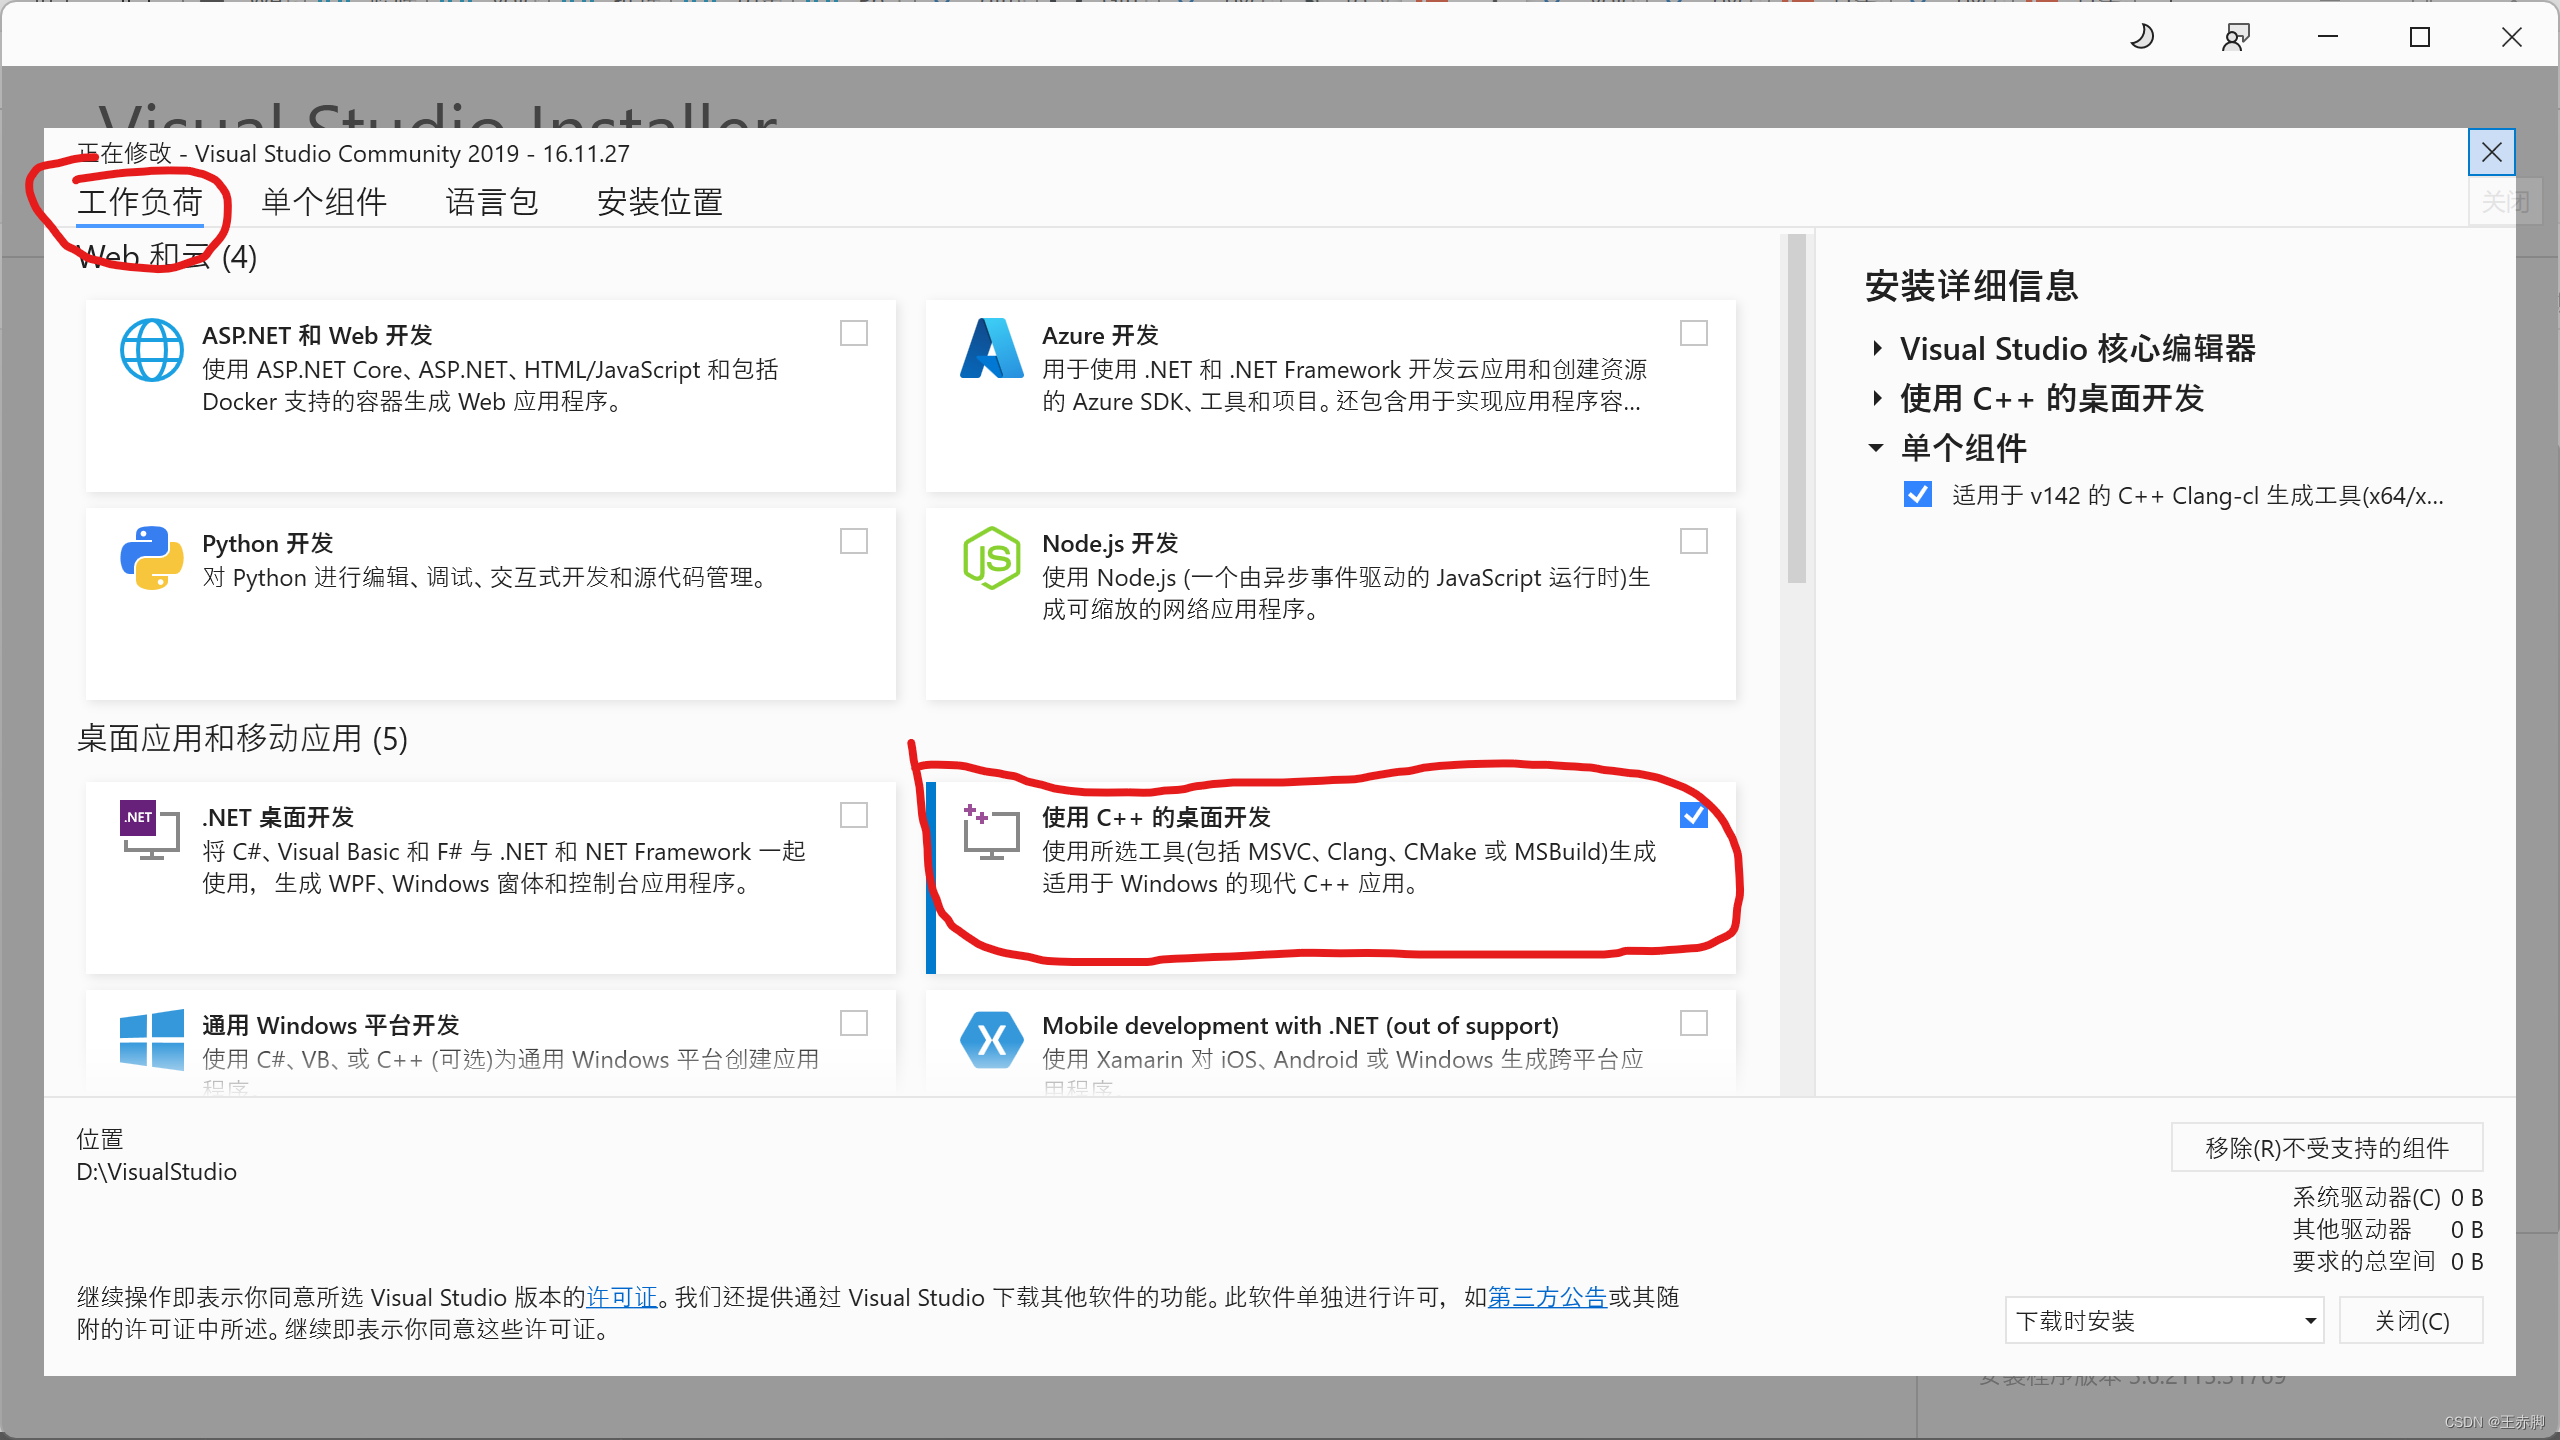The height and width of the screenshot is (1440, 2560).
Task: Enable Mobile development with .NET checkbox
Action: point(1693,1023)
